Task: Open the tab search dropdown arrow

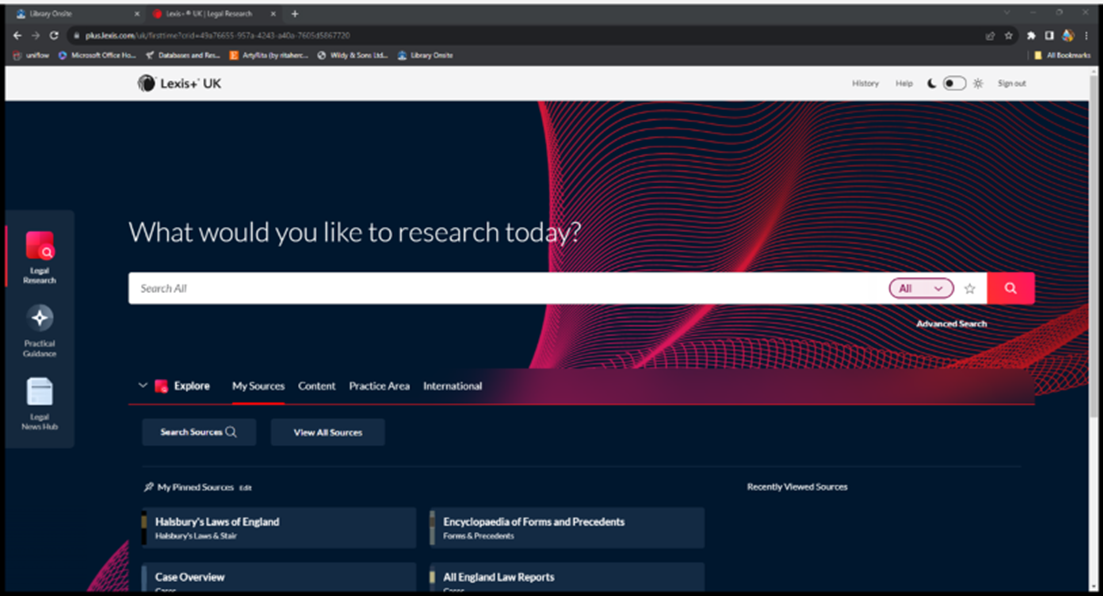Action: [x=1007, y=13]
